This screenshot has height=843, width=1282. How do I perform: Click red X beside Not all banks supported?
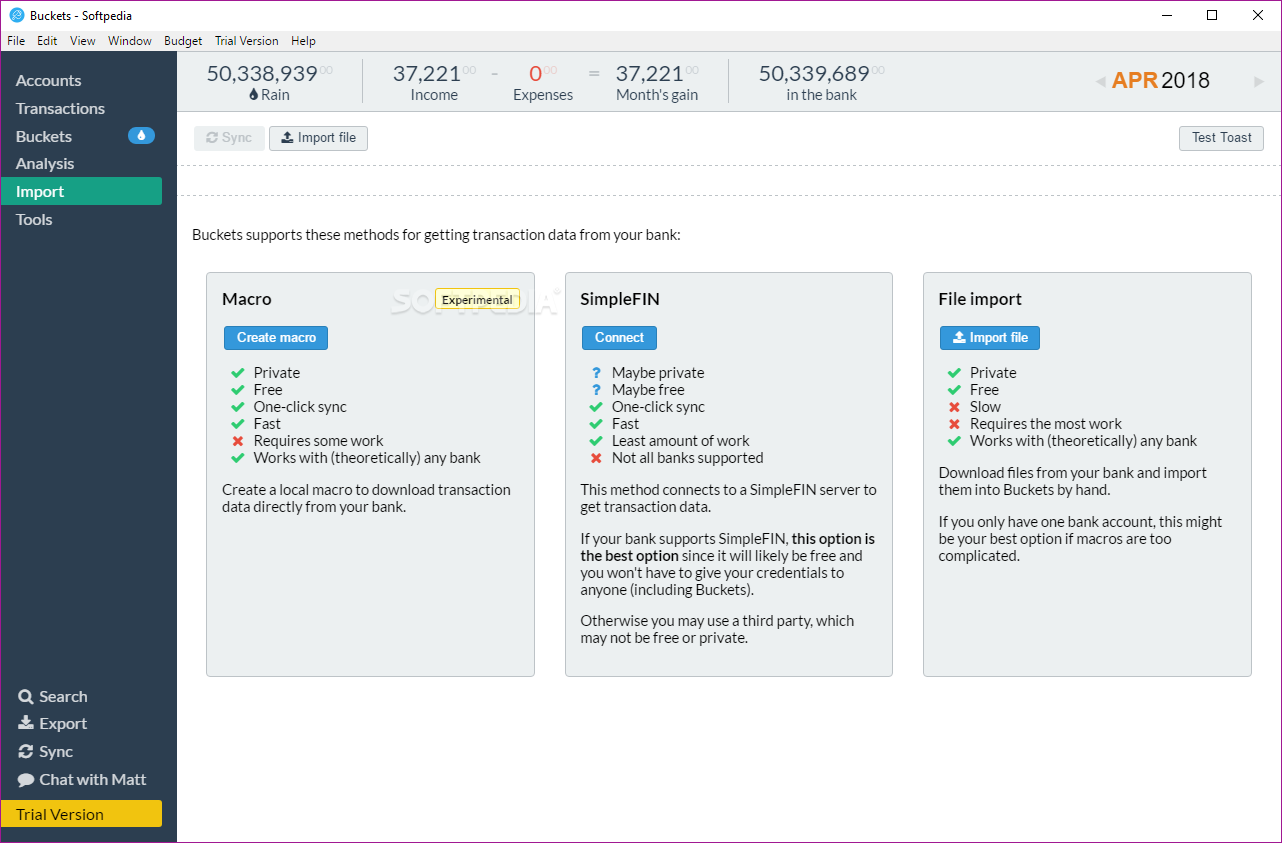click(x=596, y=458)
